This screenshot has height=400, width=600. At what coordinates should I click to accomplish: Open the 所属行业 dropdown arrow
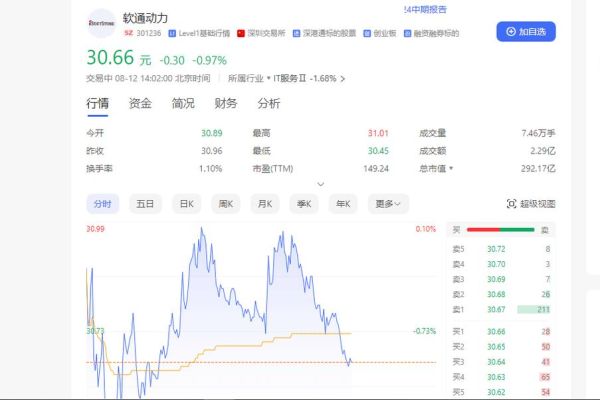(268, 78)
